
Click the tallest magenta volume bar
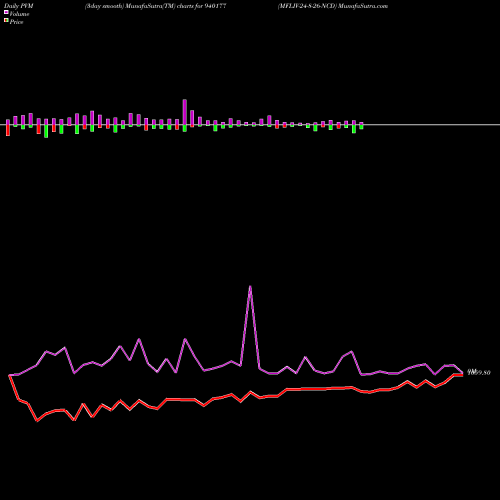click(x=185, y=112)
